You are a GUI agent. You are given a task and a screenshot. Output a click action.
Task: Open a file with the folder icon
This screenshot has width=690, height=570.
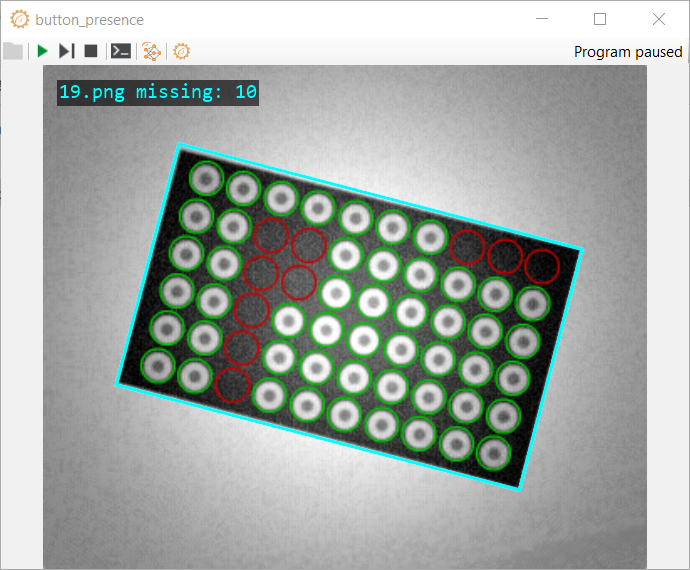(x=12, y=51)
